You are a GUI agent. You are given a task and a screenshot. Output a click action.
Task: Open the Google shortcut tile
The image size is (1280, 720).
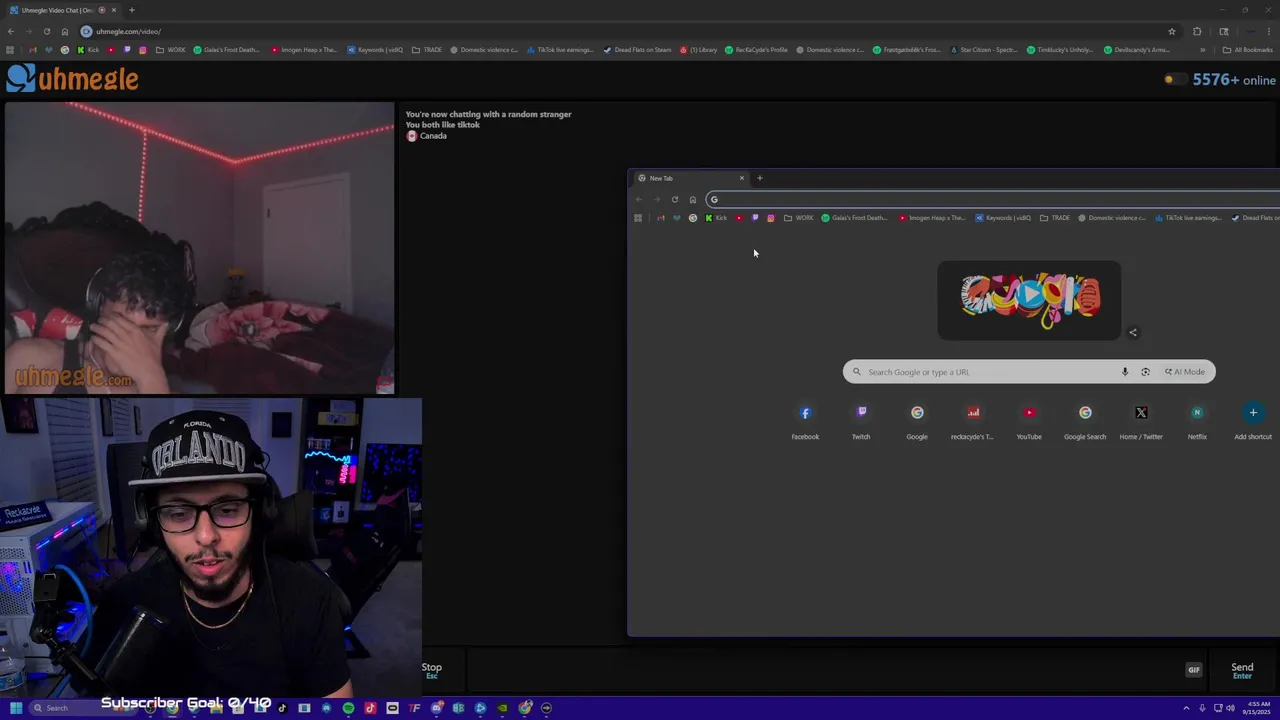coord(917,421)
